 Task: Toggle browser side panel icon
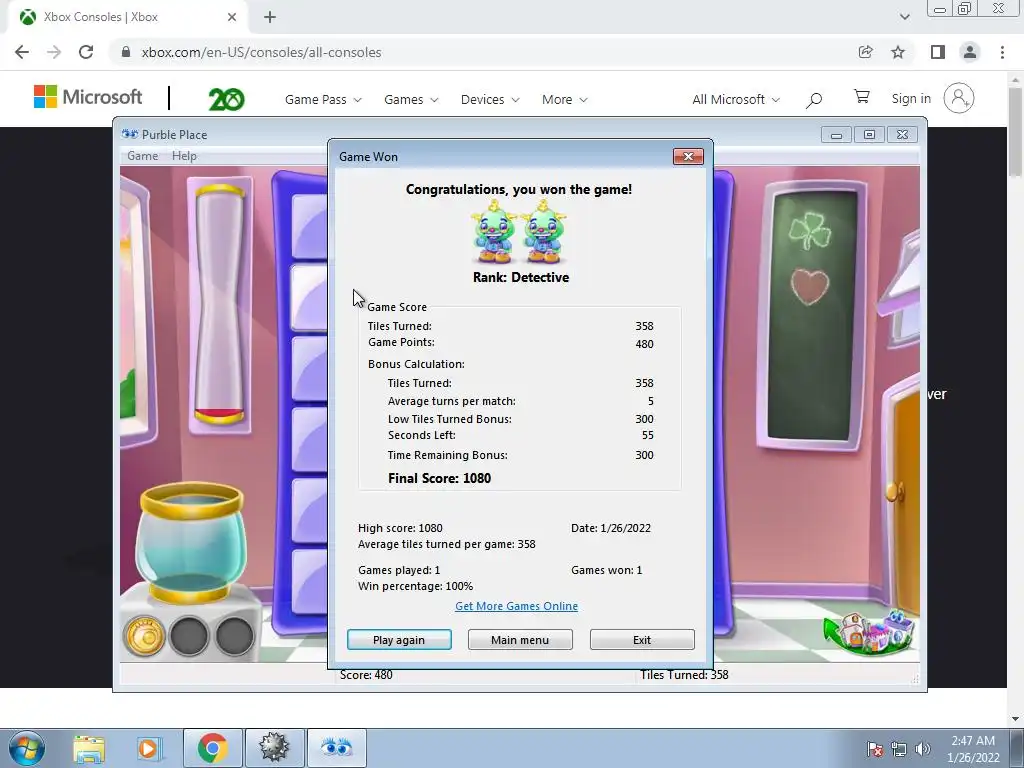(x=938, y=52)
